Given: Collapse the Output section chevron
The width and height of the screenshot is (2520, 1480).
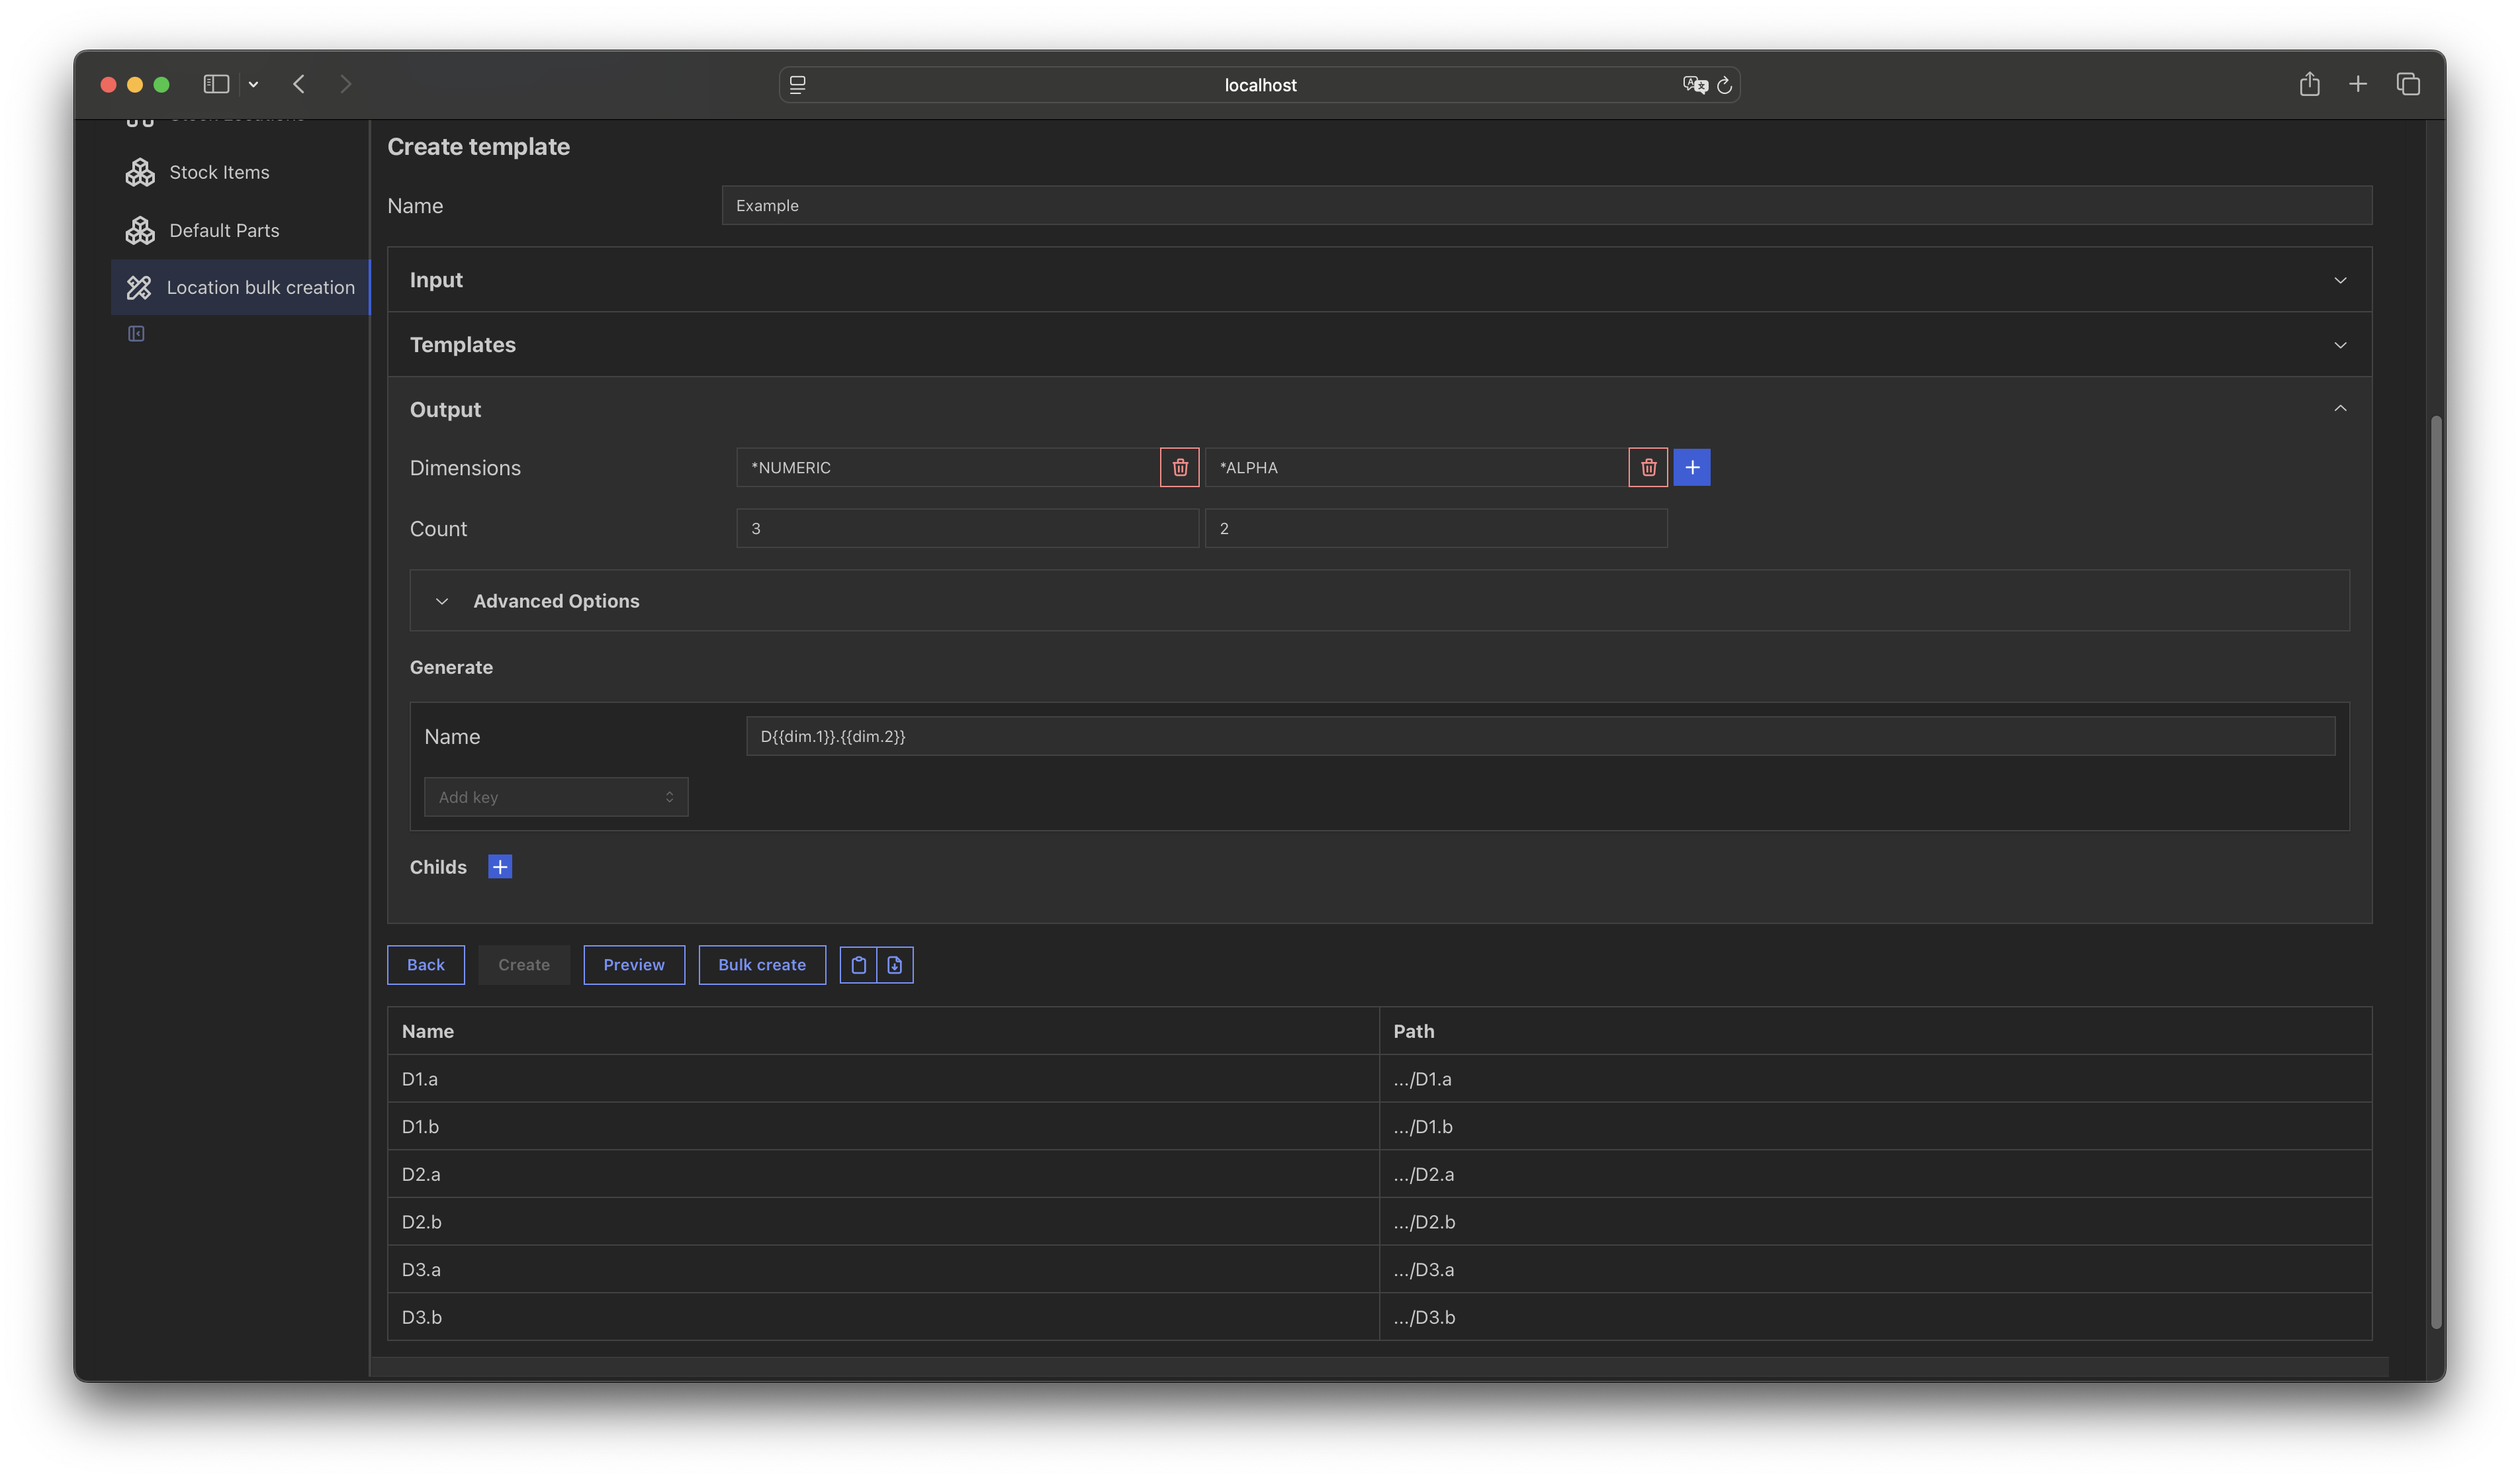Looking at the screenshot, I should [2340, 409].
